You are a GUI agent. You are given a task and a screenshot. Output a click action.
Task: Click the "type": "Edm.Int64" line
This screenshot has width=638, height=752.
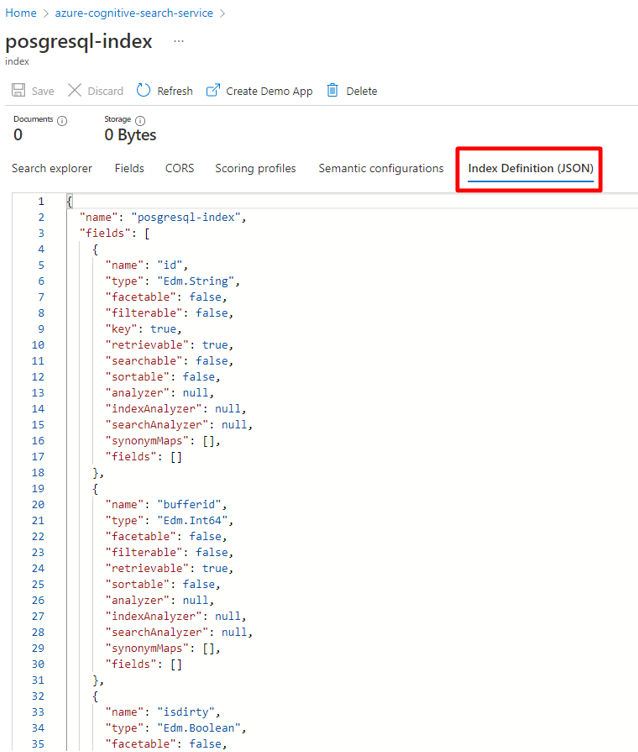coord(169,520)
